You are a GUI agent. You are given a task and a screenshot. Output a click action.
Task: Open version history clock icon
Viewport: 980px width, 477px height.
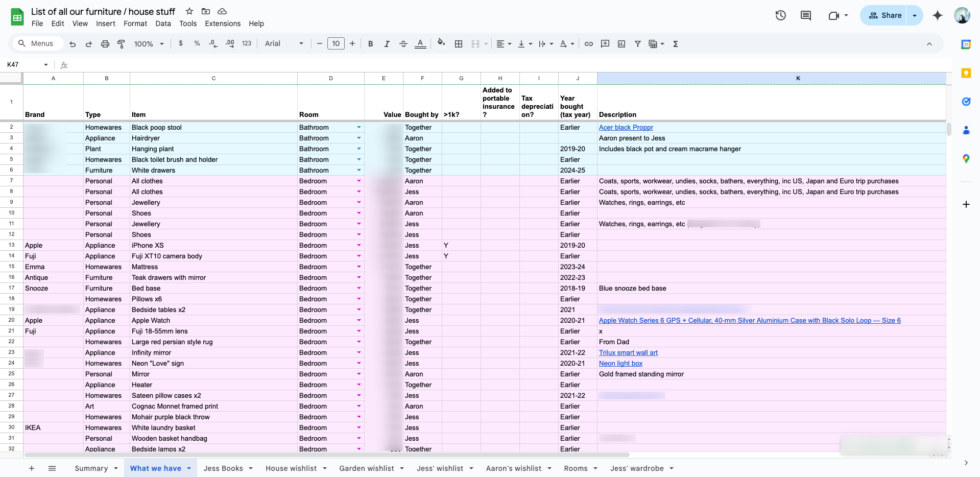coord(780,16)
